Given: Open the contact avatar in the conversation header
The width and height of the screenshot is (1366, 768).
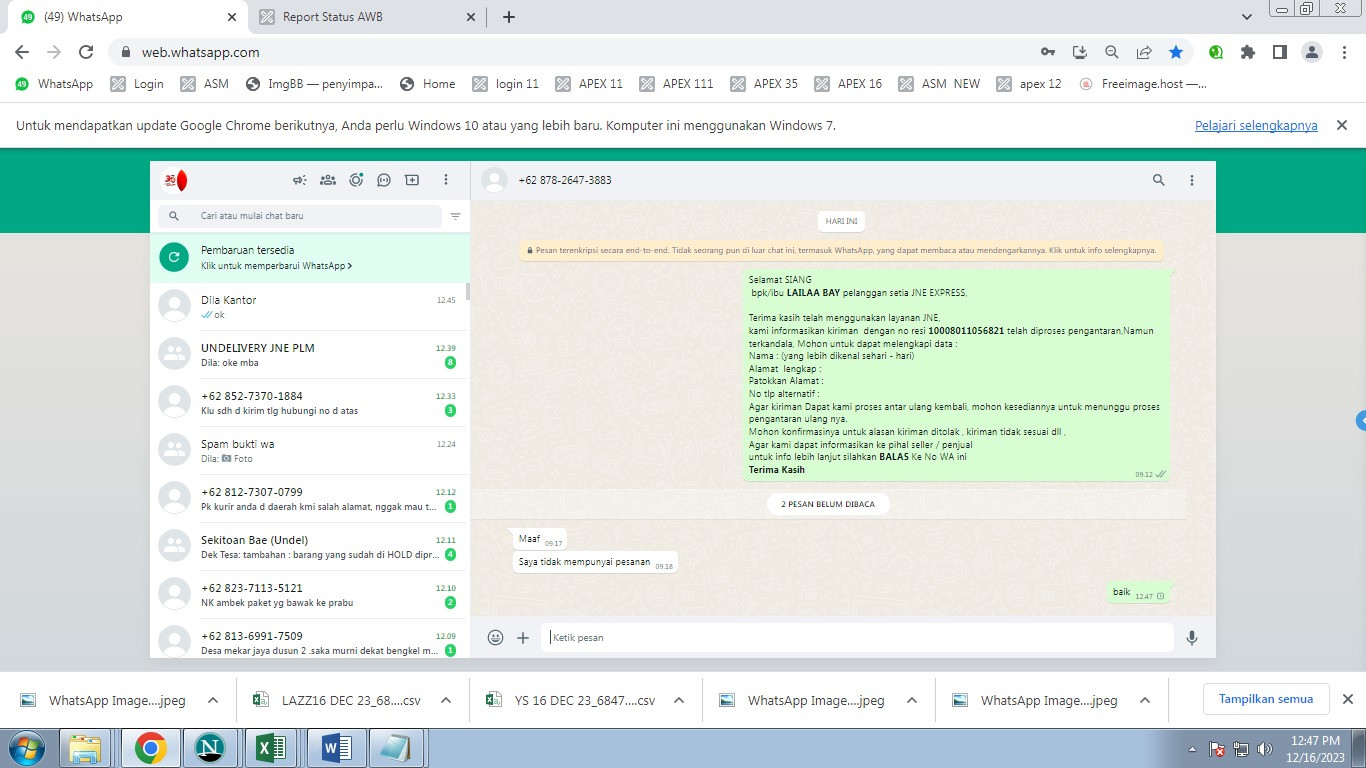Looking at the screenshot, I should point(494,180).
